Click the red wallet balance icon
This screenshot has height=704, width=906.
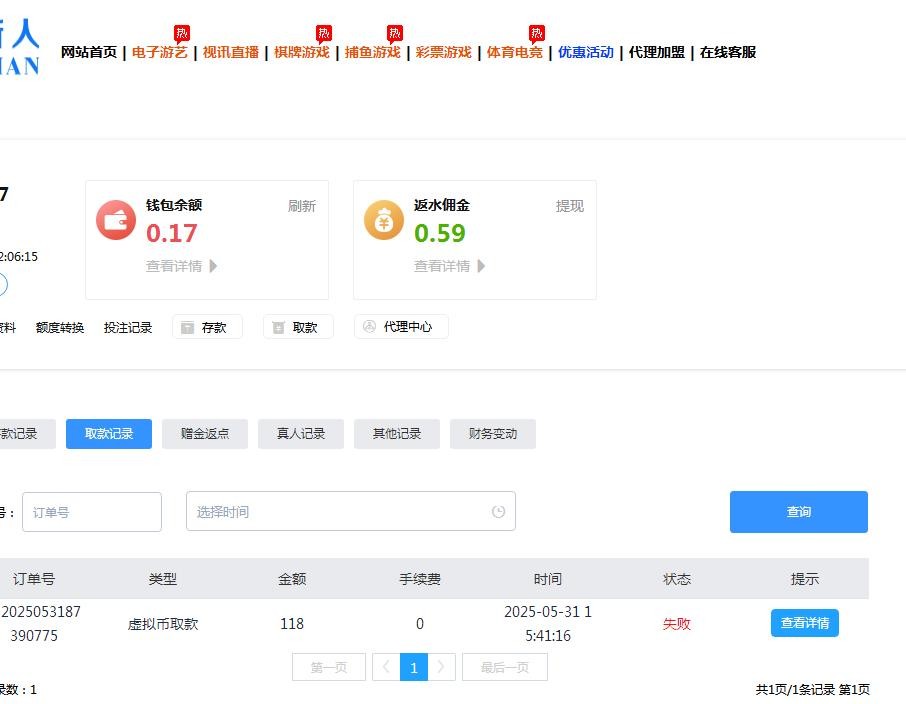[x=116, y=220]
